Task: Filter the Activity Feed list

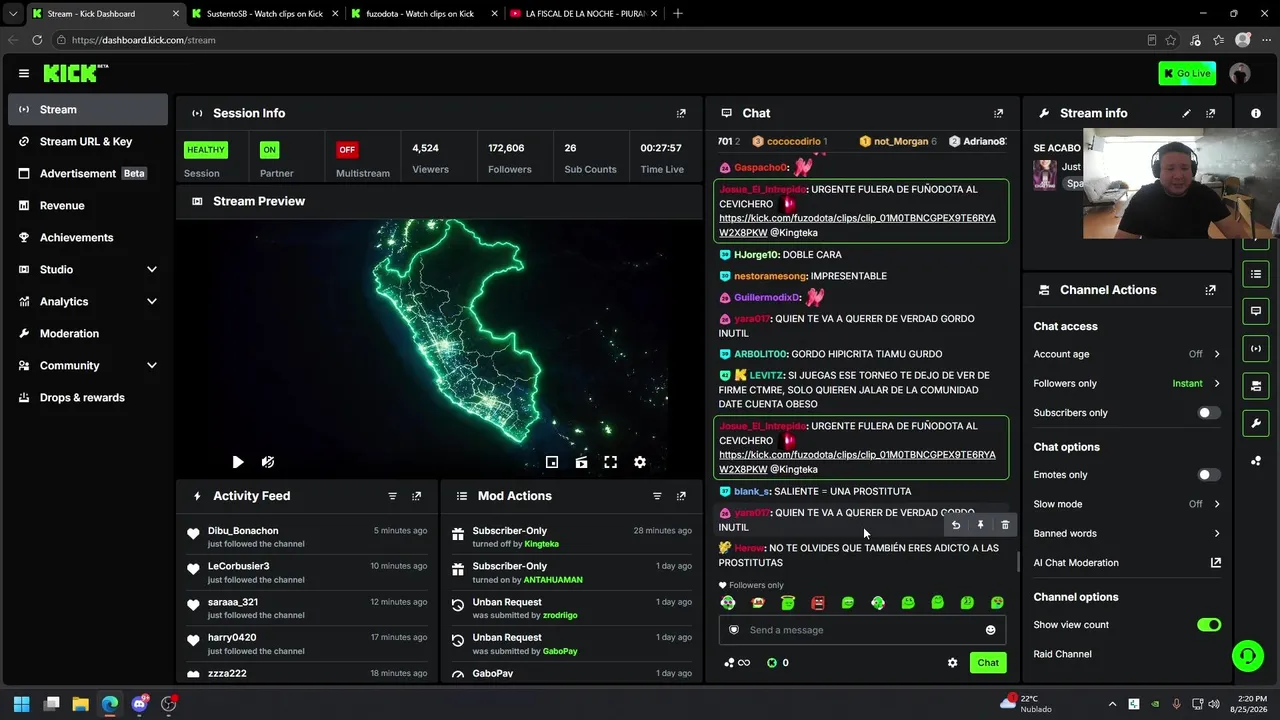Action: tap(392, 496)
